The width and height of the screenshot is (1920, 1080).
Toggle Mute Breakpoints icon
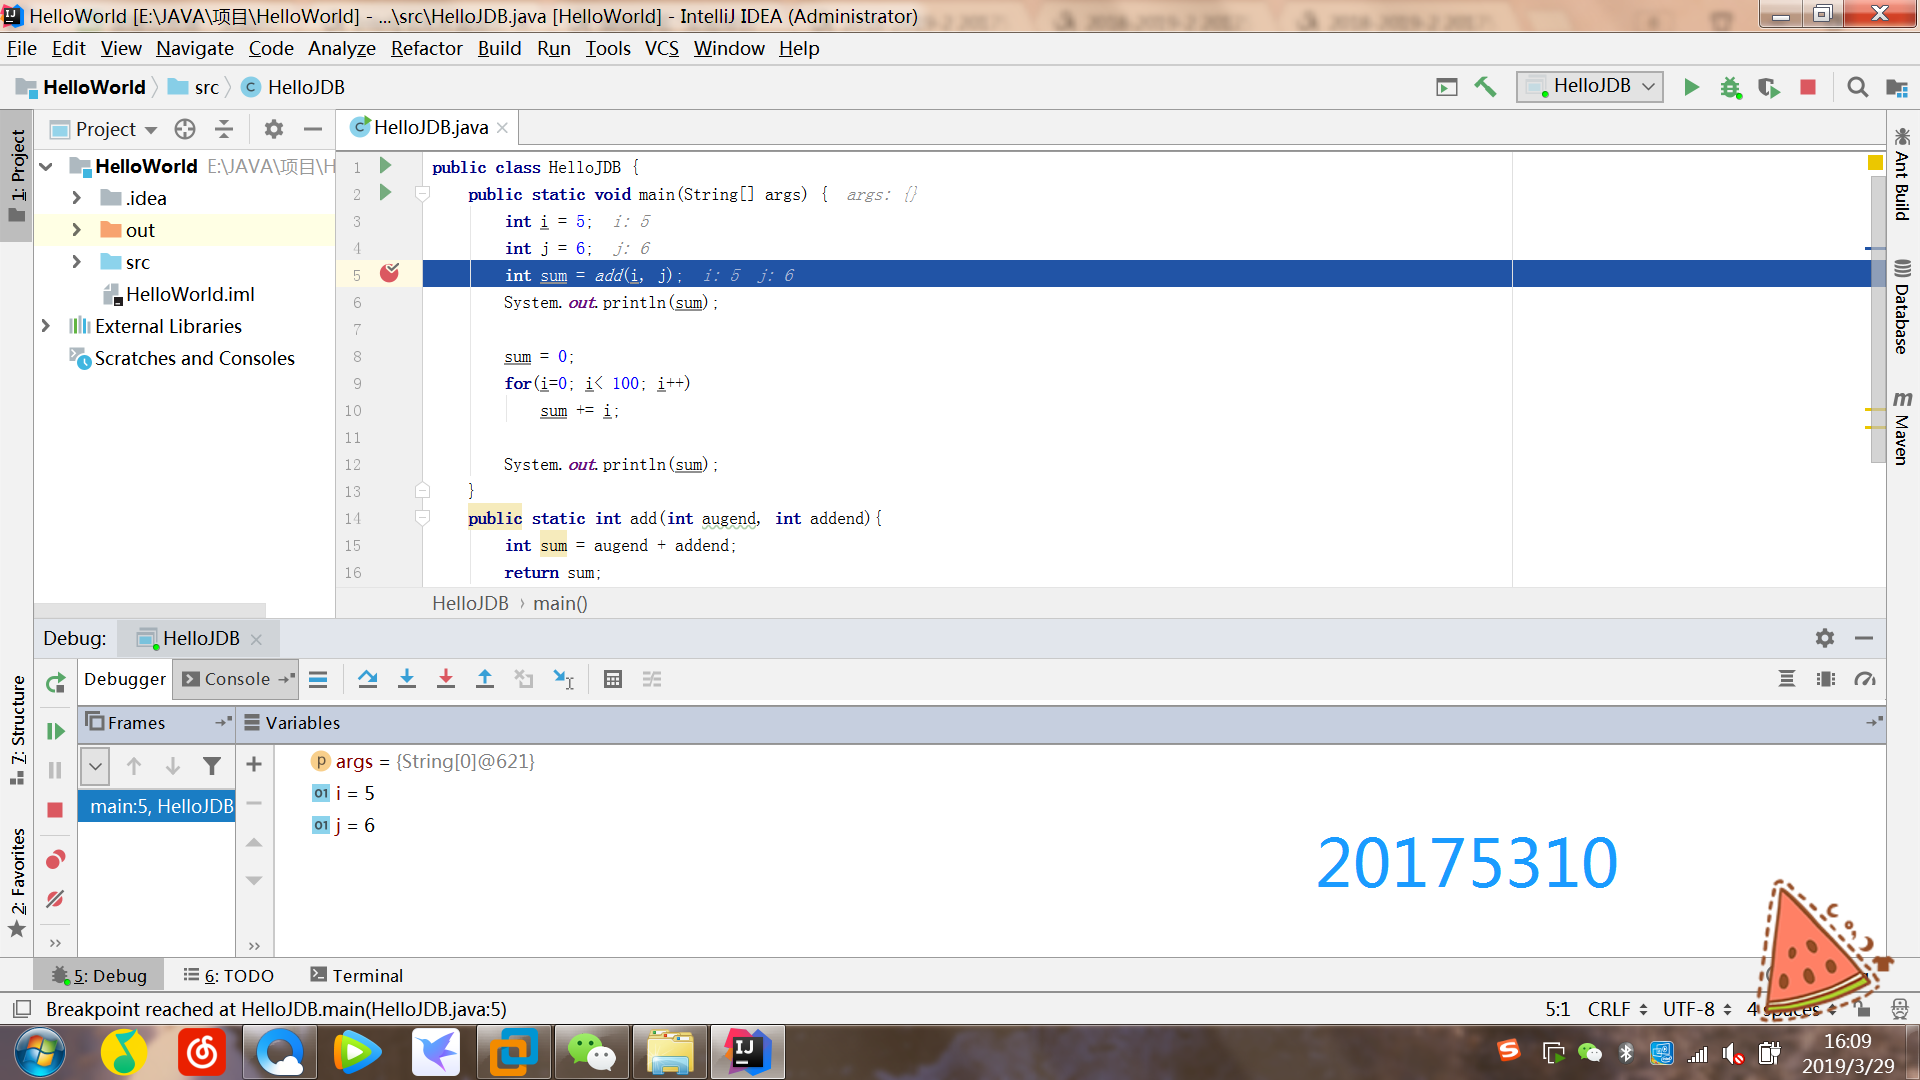pos(55,899)
